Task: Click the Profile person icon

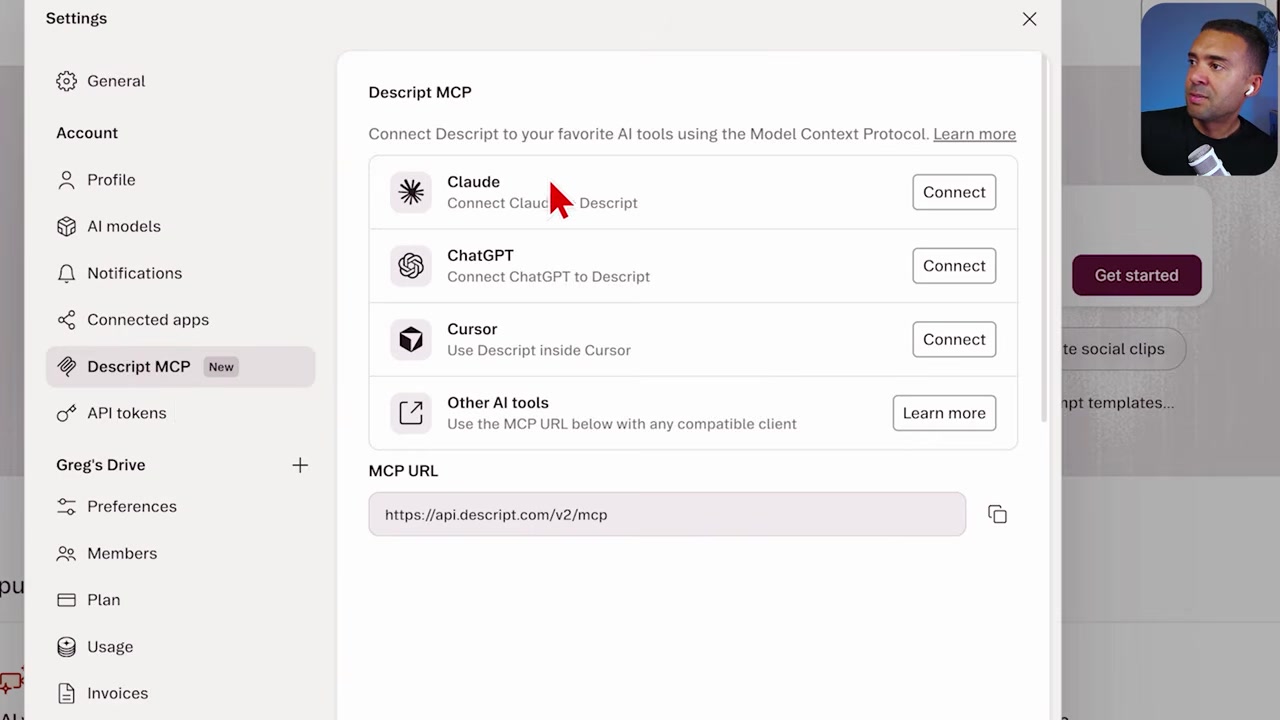Action: click(x=66, y=180)
